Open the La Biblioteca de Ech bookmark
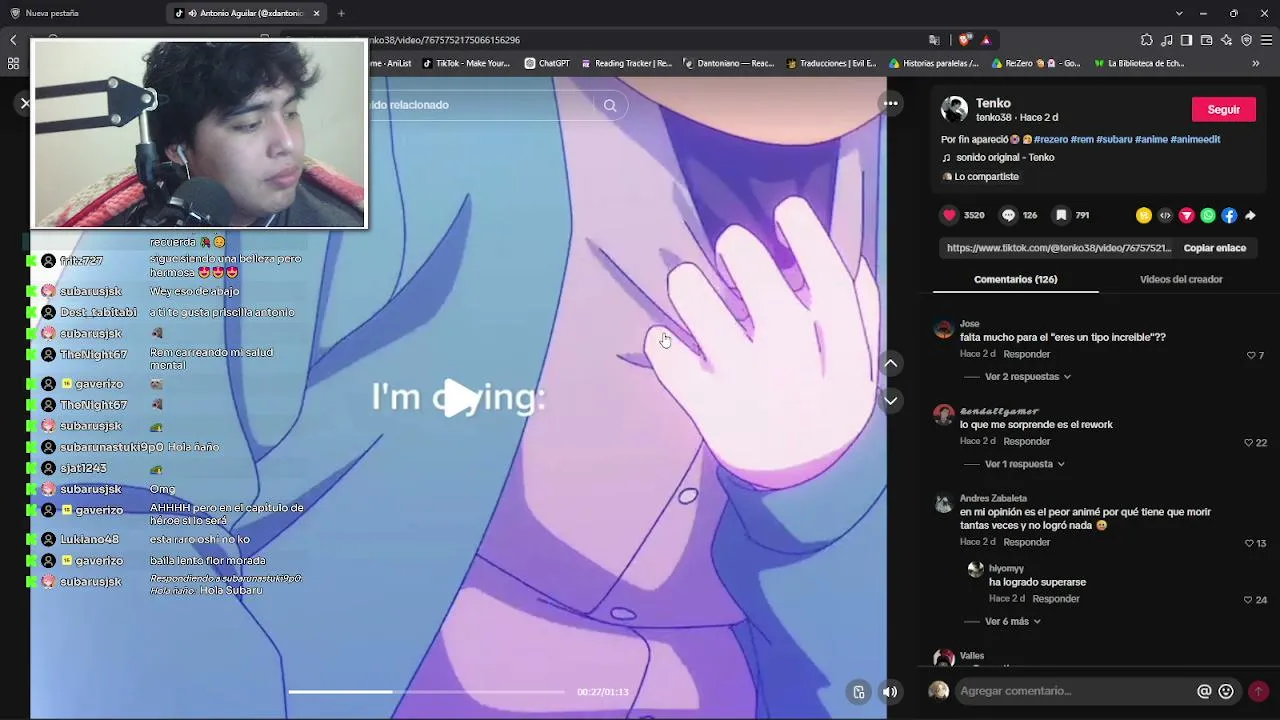This screenshot has width=1280, height=720. coord(1139,63)
